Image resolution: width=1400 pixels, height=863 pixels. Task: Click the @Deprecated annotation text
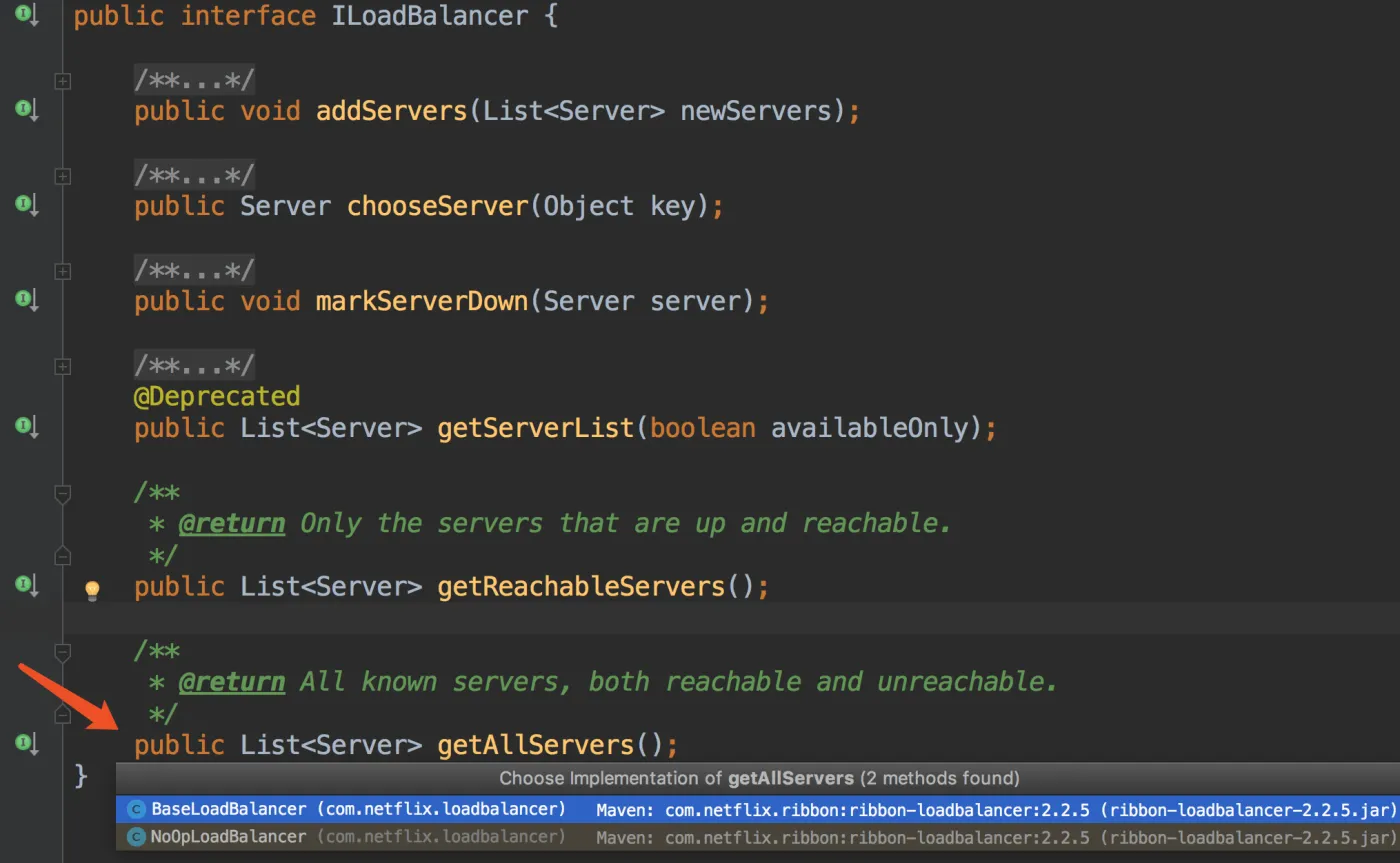click(217, 396)
